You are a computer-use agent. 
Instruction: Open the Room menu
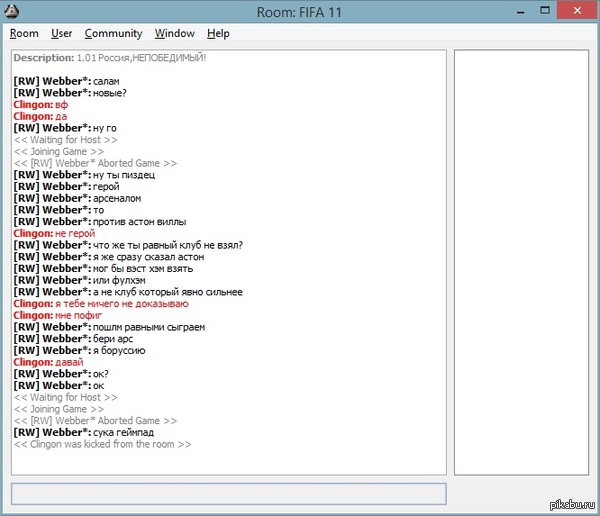coord(24,34)
